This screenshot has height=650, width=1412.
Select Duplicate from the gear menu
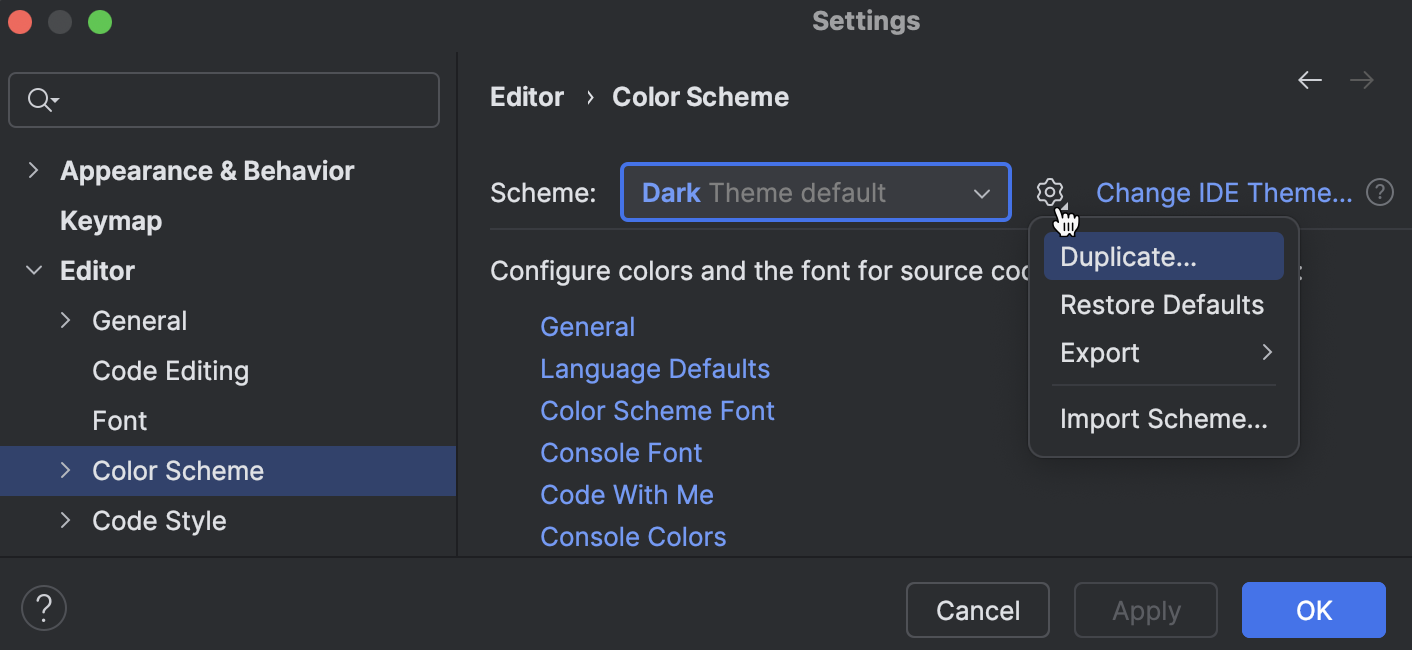coord(1128,256)
